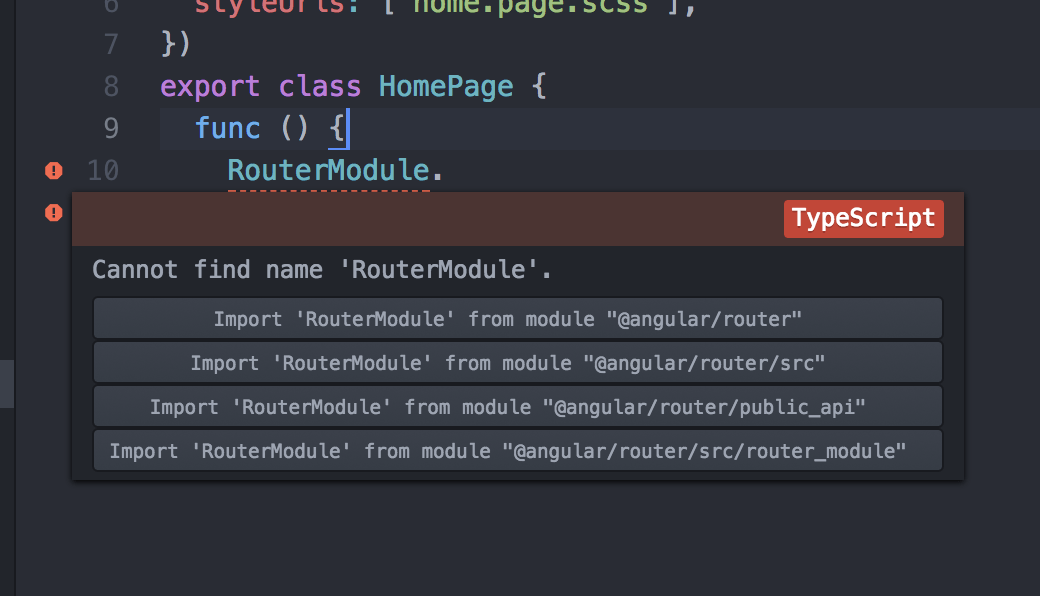Screen dimensions: 1040x596
Task: Click the gray handle on the left edge
Action: point(7,385)
